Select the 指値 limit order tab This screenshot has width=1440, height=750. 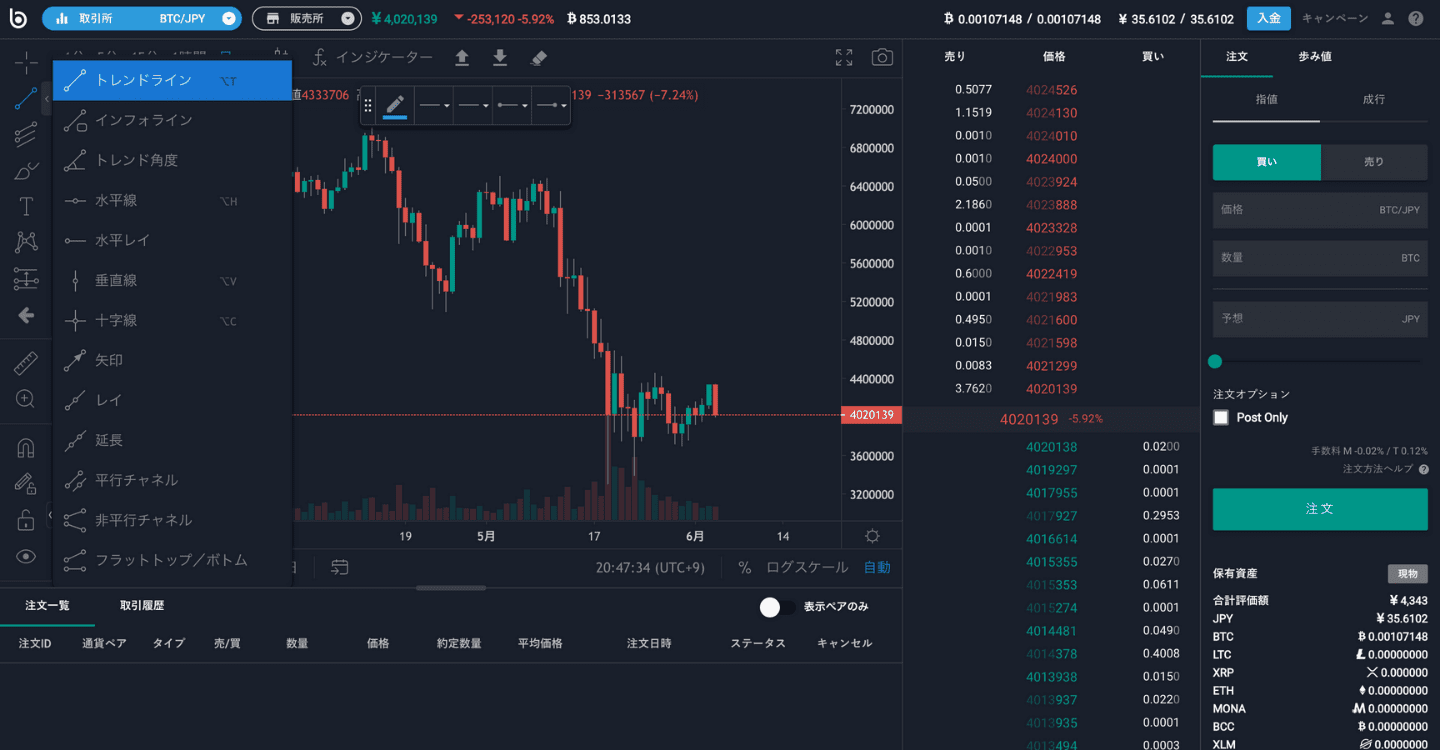pos(1266,99)
